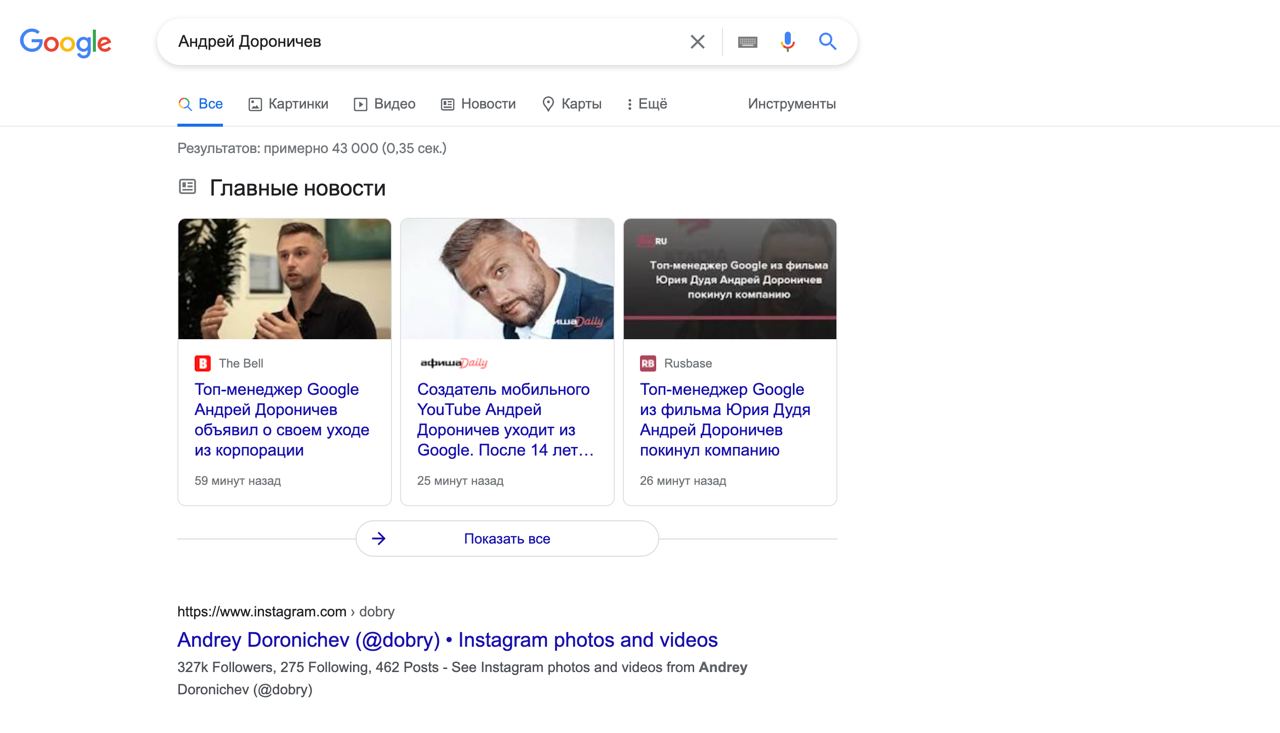Open headline из фильма Юрия Дудя

pyautogui.click(x=725, y=420)
